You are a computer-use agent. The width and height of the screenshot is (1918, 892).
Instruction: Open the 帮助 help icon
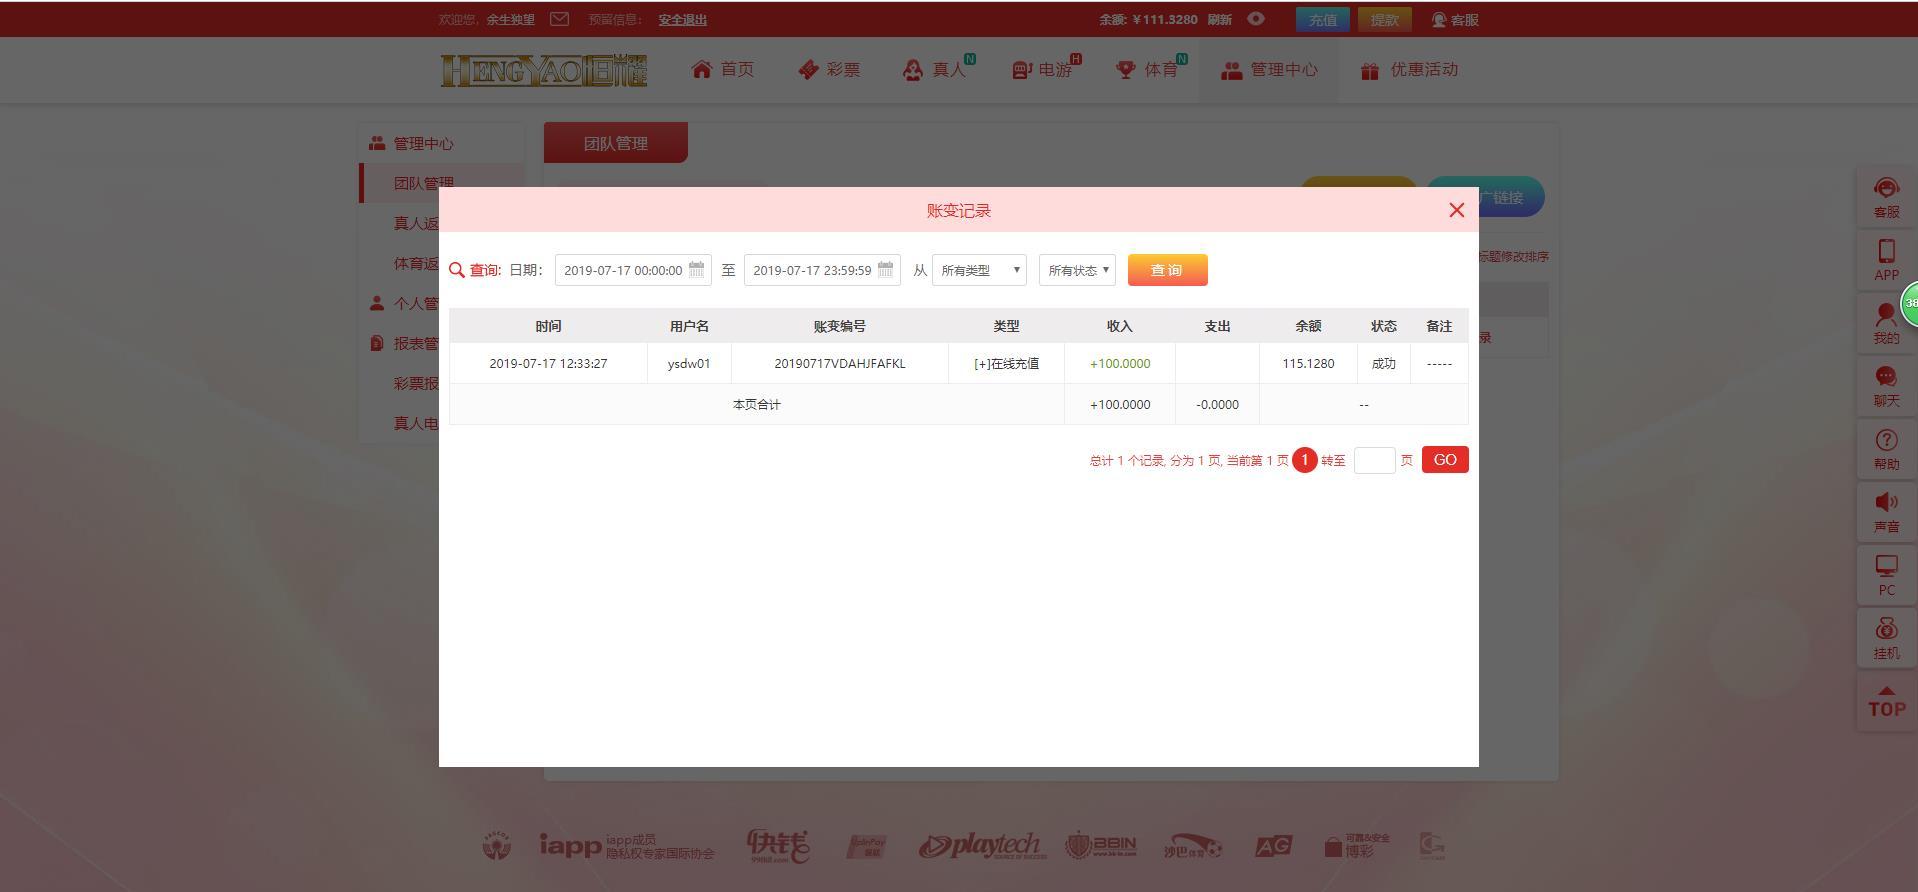[x=1886, y=449]
